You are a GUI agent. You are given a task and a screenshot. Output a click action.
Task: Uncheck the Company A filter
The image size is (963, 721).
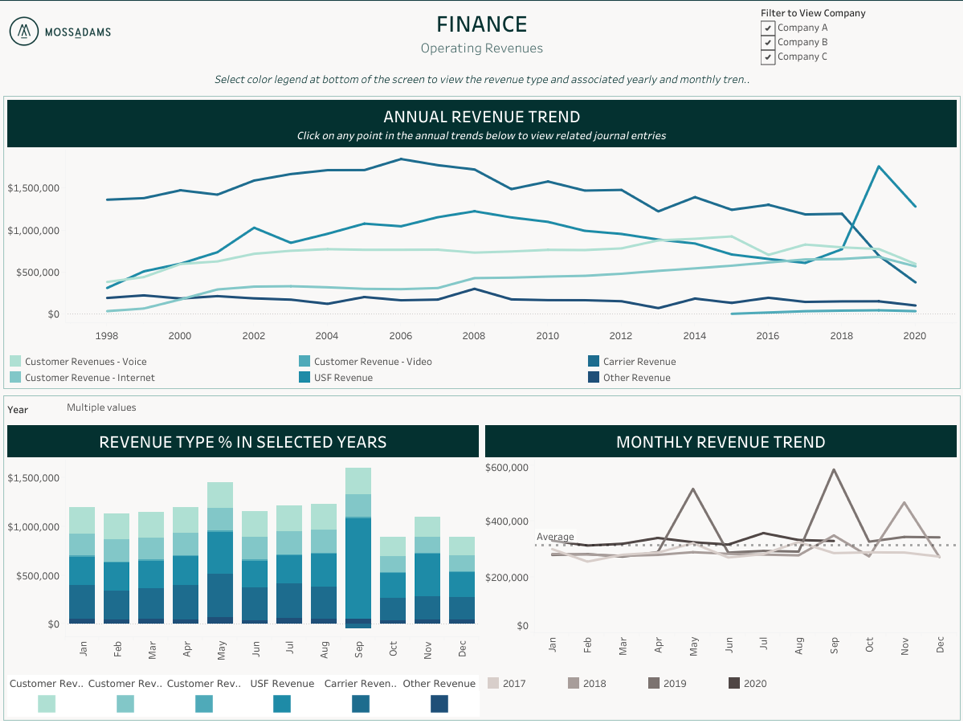[768, 27]
